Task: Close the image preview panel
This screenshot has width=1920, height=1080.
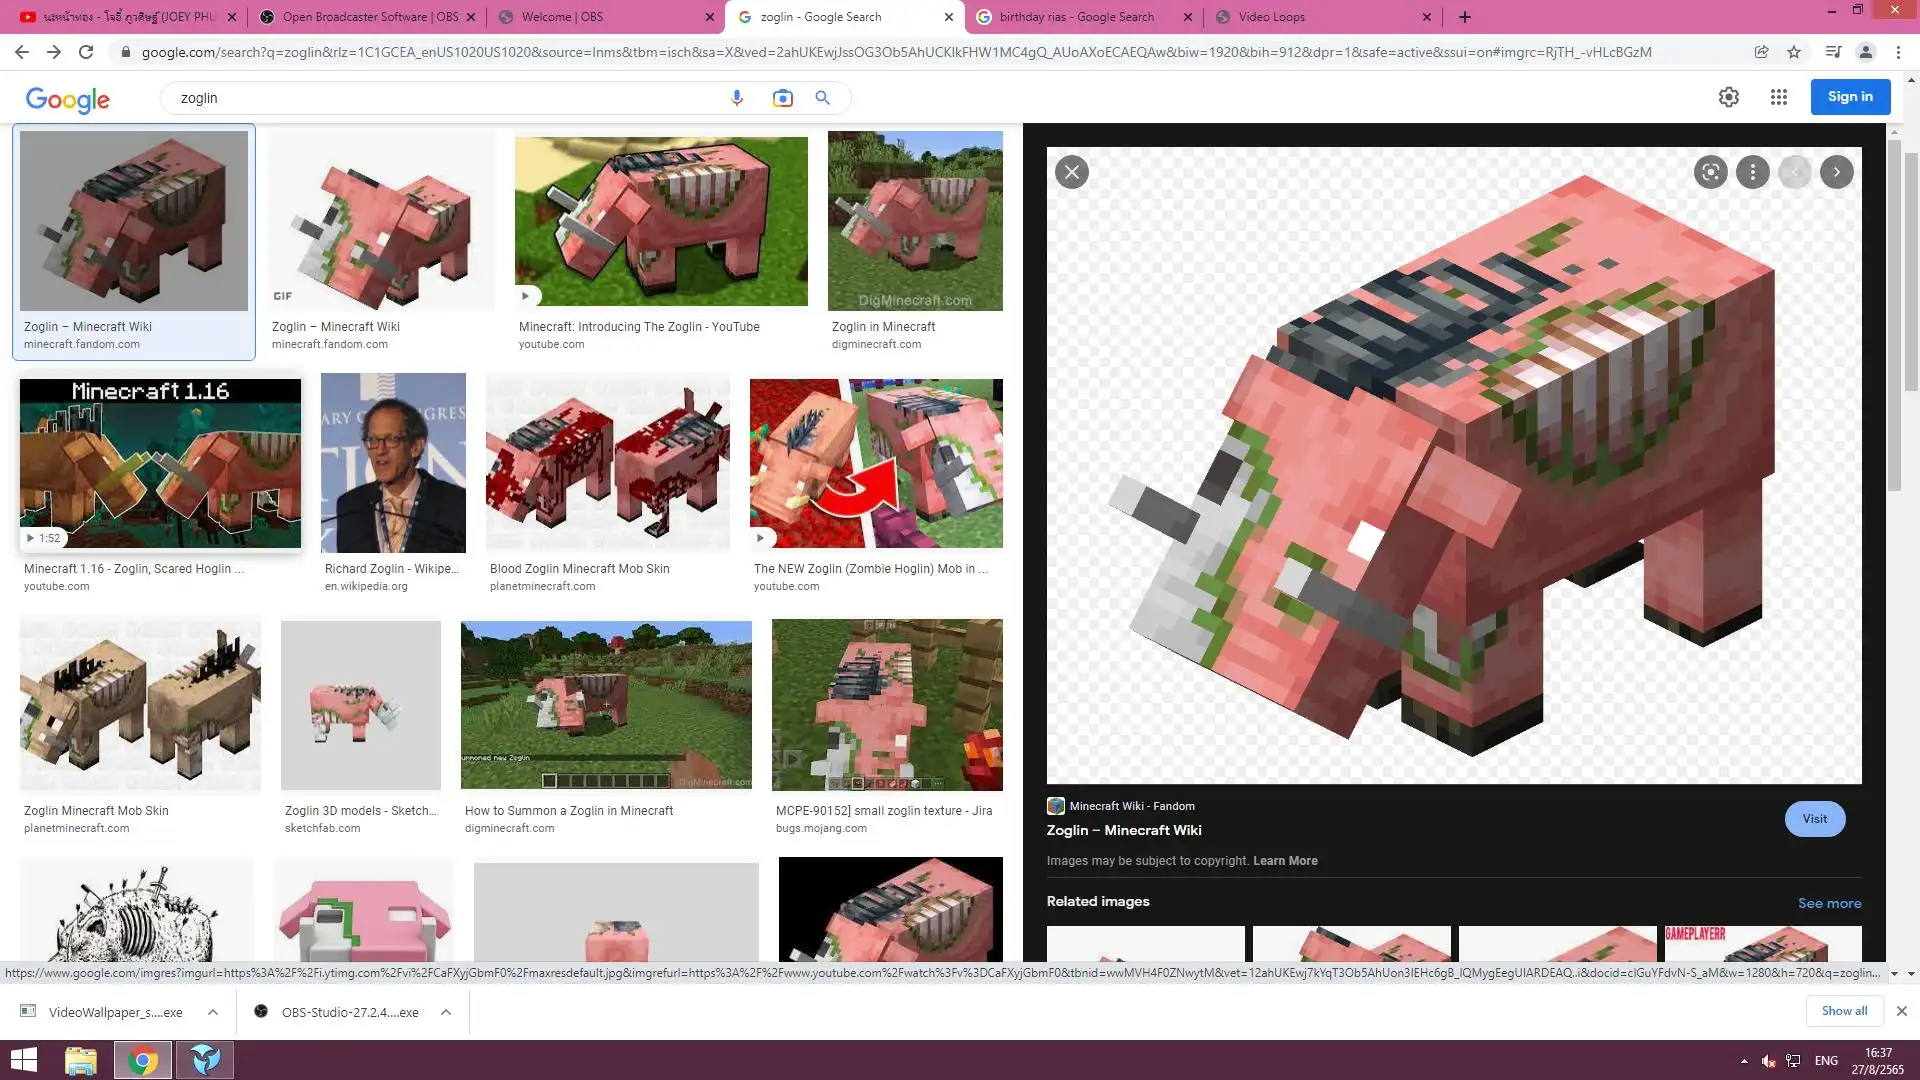Action: coord(1072,172)
